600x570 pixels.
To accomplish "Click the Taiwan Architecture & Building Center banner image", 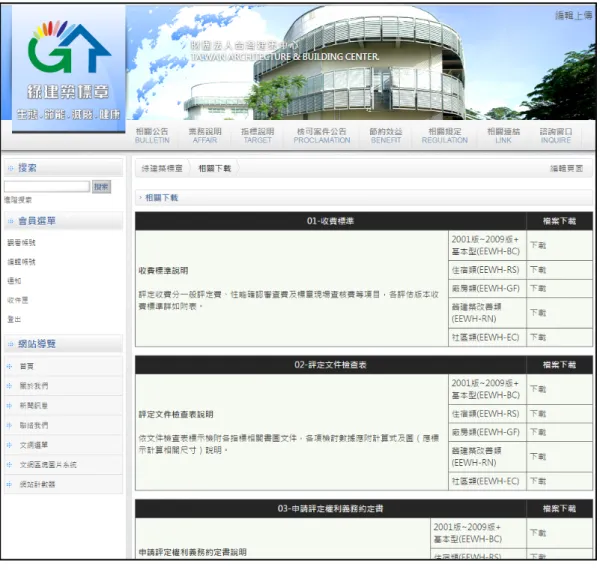I will [360, 63].
